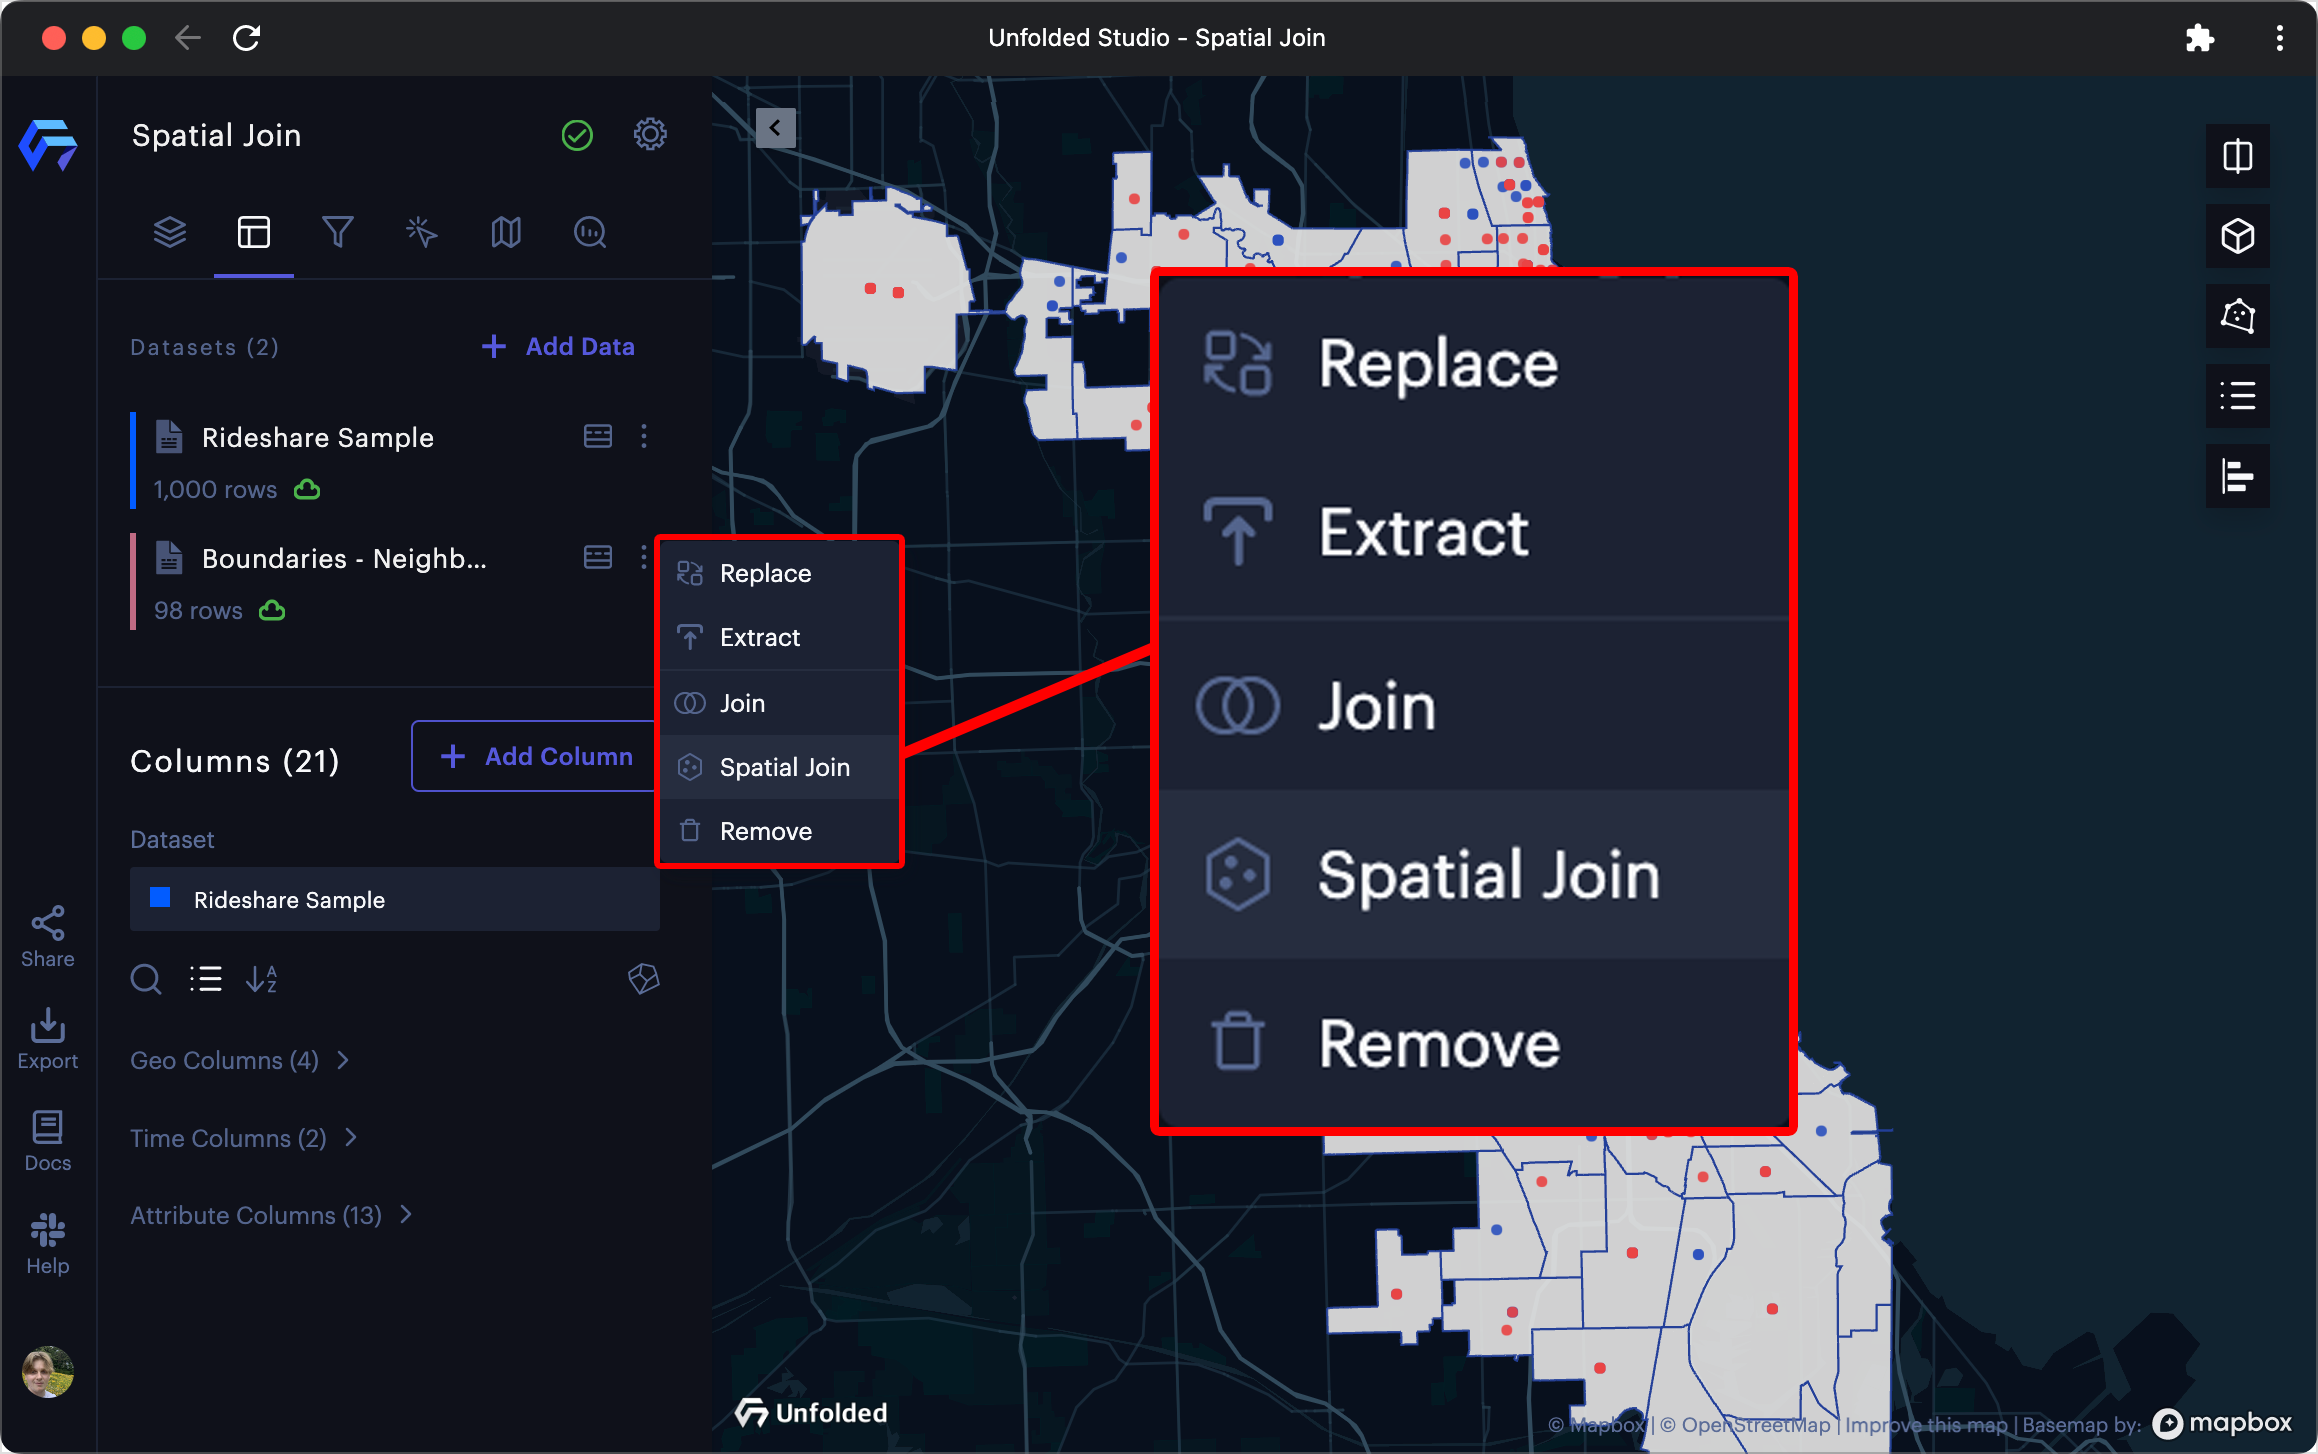Screen dimensions: 2318x1454
Task: Reload page with browser refresh button
Action: tap(247, 38)
